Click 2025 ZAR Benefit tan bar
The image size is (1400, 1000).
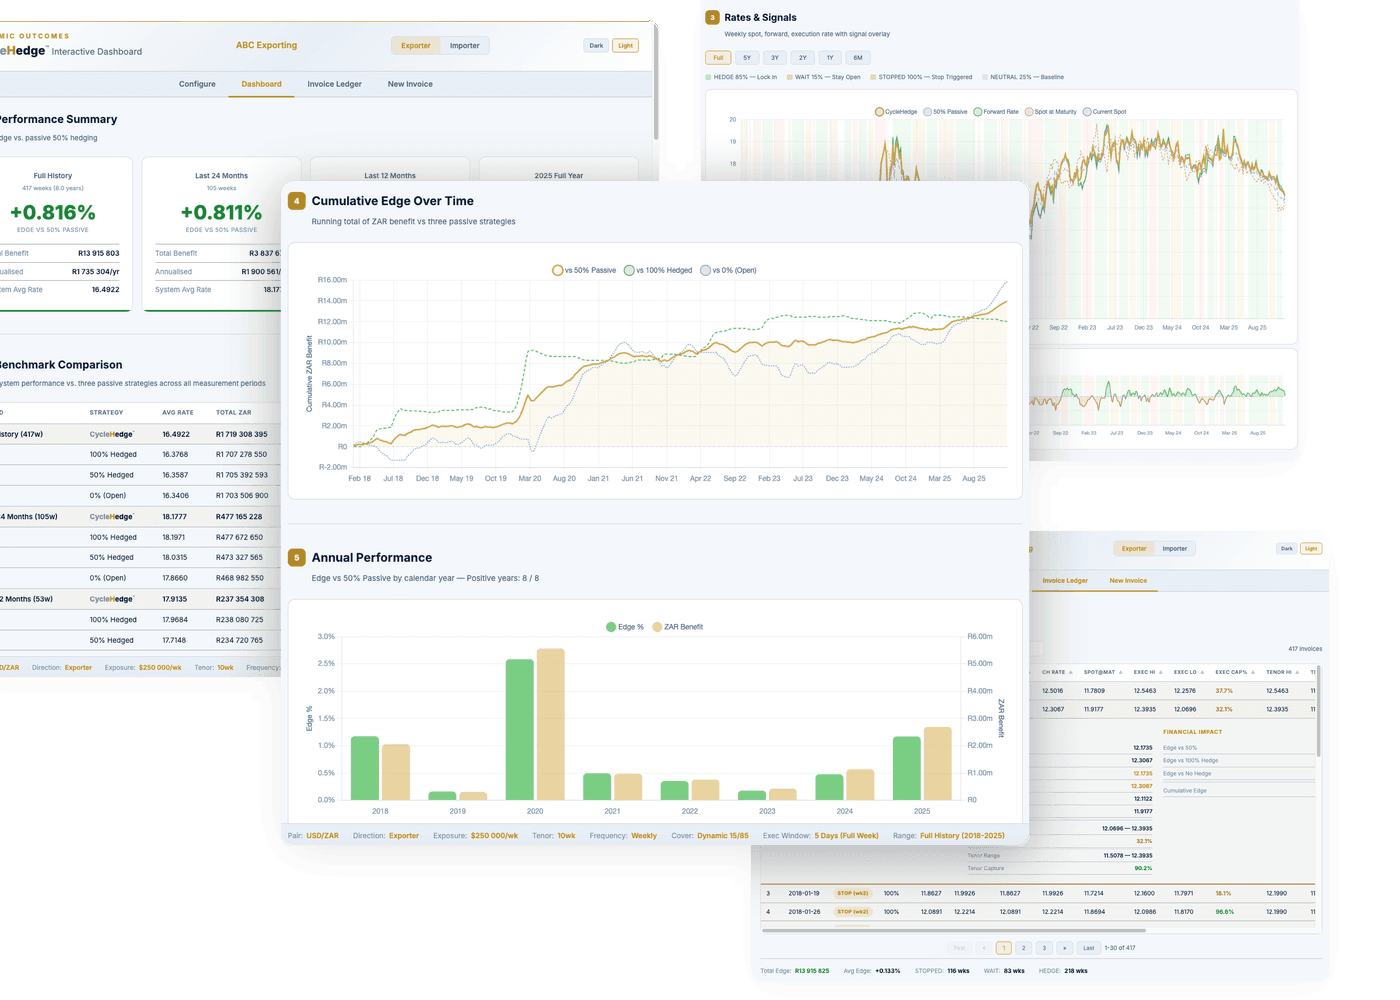point(938,763)
